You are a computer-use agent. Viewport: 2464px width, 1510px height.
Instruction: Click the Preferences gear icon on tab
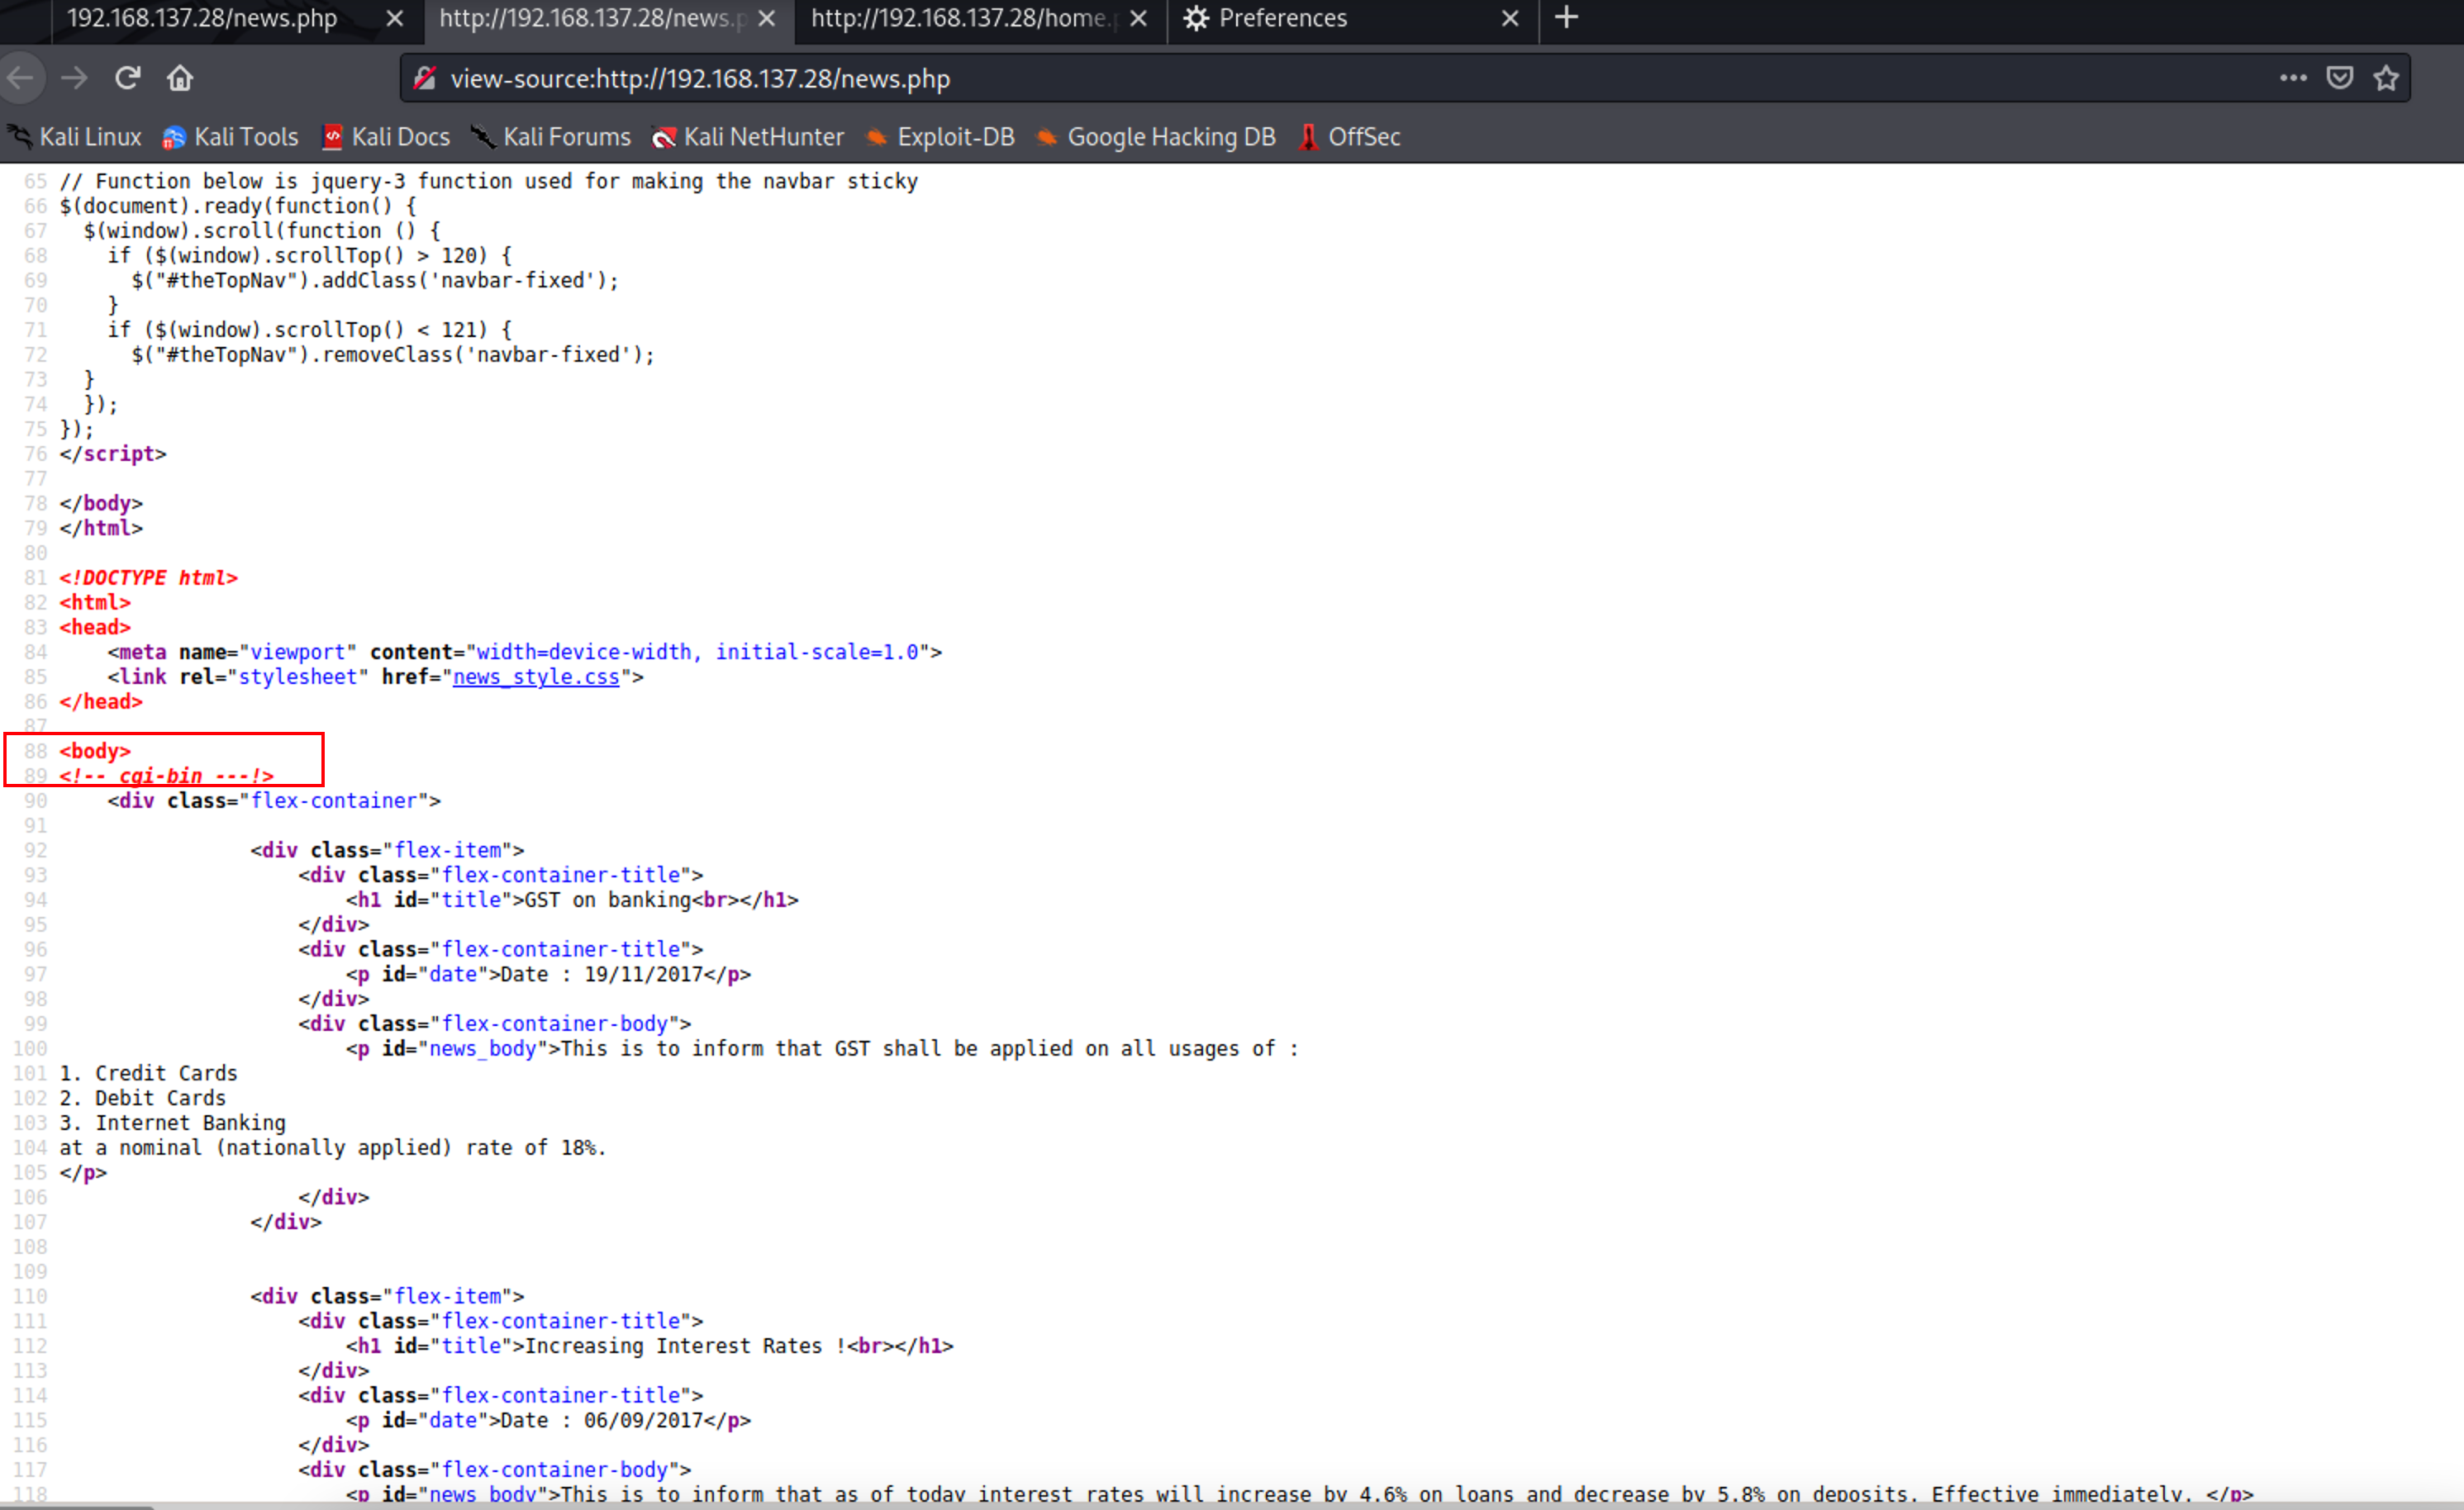pos(1196,19)
